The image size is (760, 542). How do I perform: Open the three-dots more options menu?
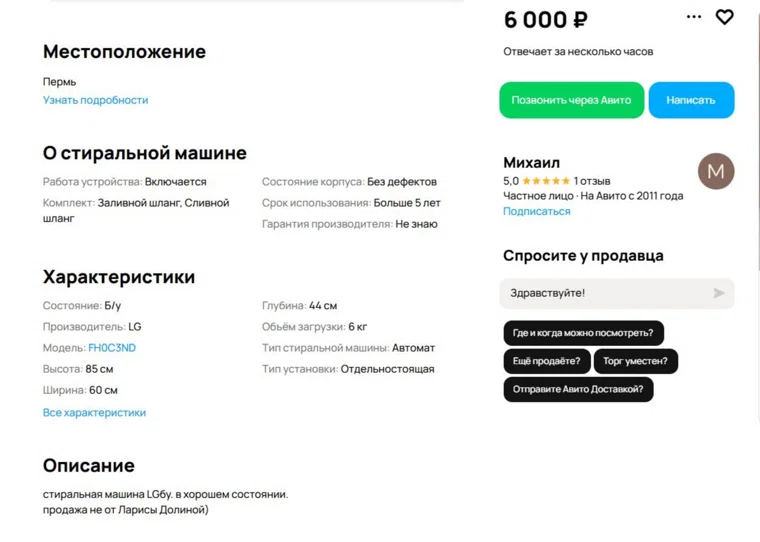694,17
